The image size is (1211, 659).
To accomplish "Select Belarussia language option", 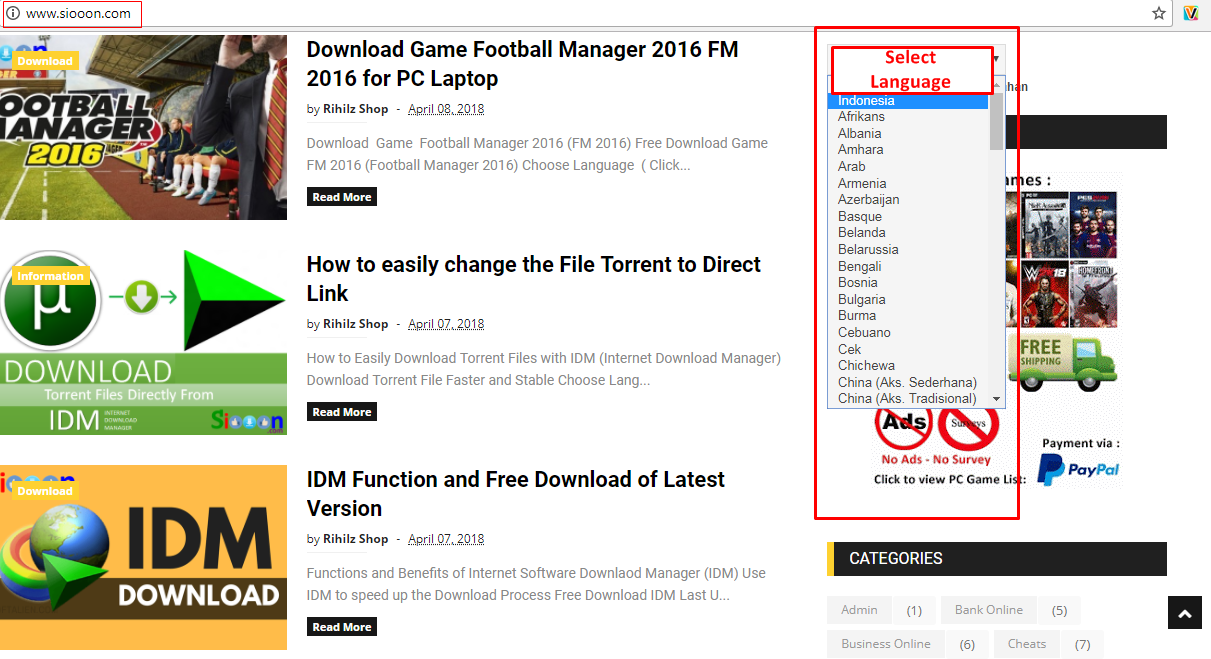I will pyautogui.click(x=908, y=249).
